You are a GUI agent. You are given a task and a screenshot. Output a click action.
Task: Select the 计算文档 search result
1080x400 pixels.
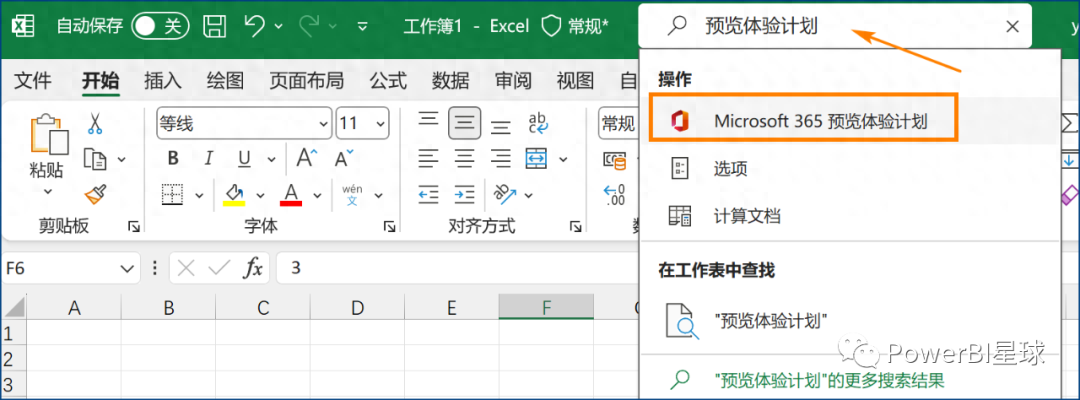tap(849, 216)
